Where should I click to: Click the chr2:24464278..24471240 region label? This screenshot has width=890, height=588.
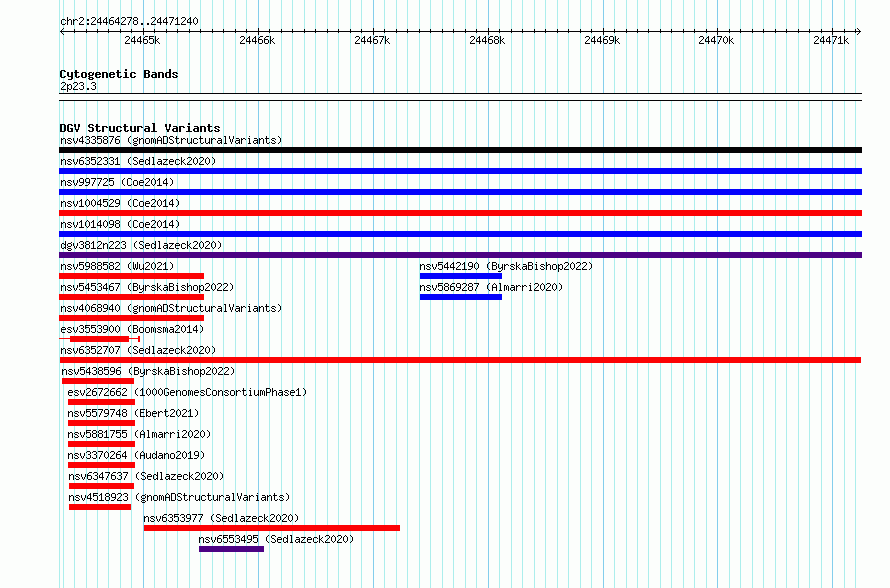tap(129, 21)
